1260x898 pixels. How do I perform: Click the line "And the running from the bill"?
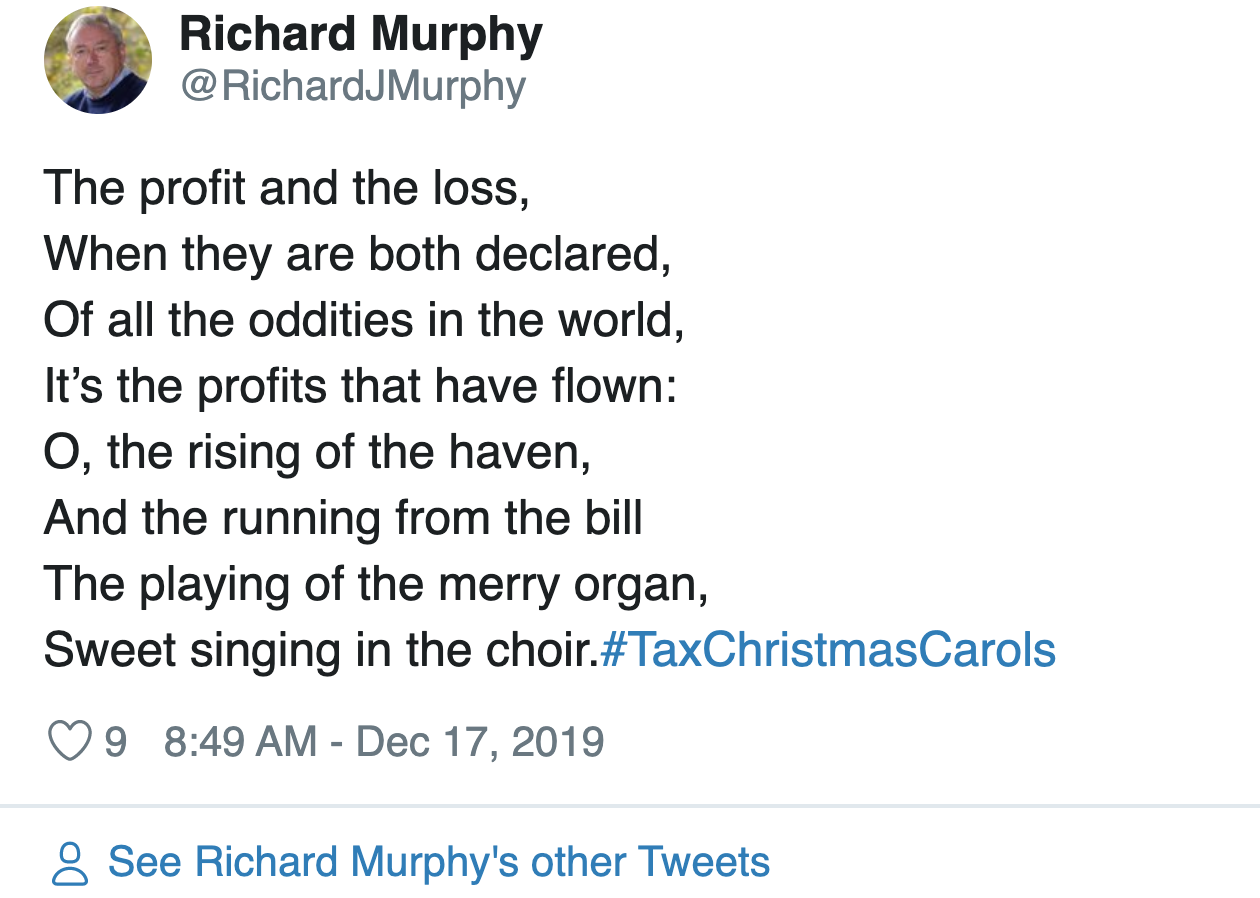point(343,518)
